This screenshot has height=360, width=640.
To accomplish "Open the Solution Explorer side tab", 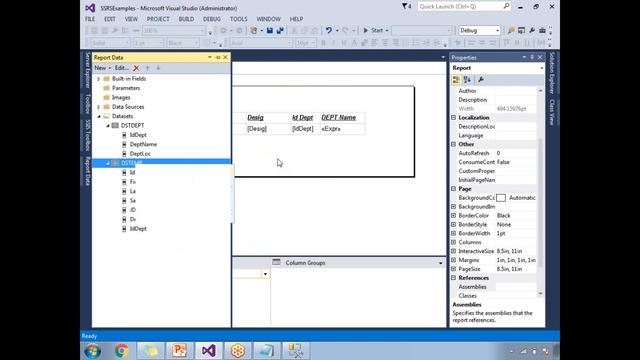I will pyautogui.click(x=552, y=73).
